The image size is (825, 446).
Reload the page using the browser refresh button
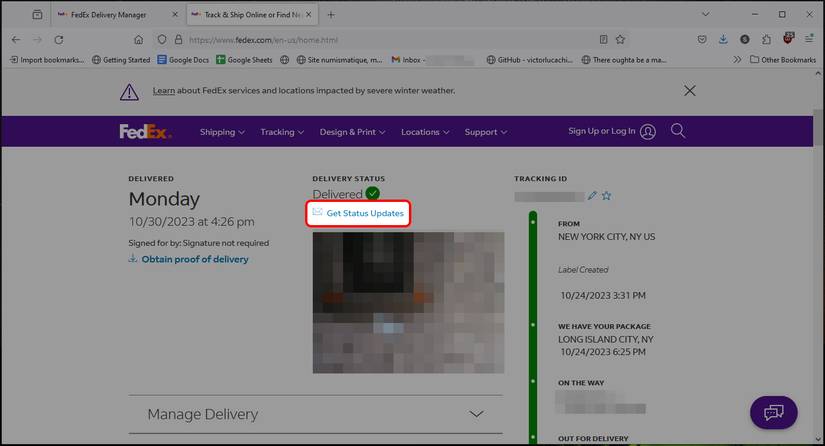(59, 39)
